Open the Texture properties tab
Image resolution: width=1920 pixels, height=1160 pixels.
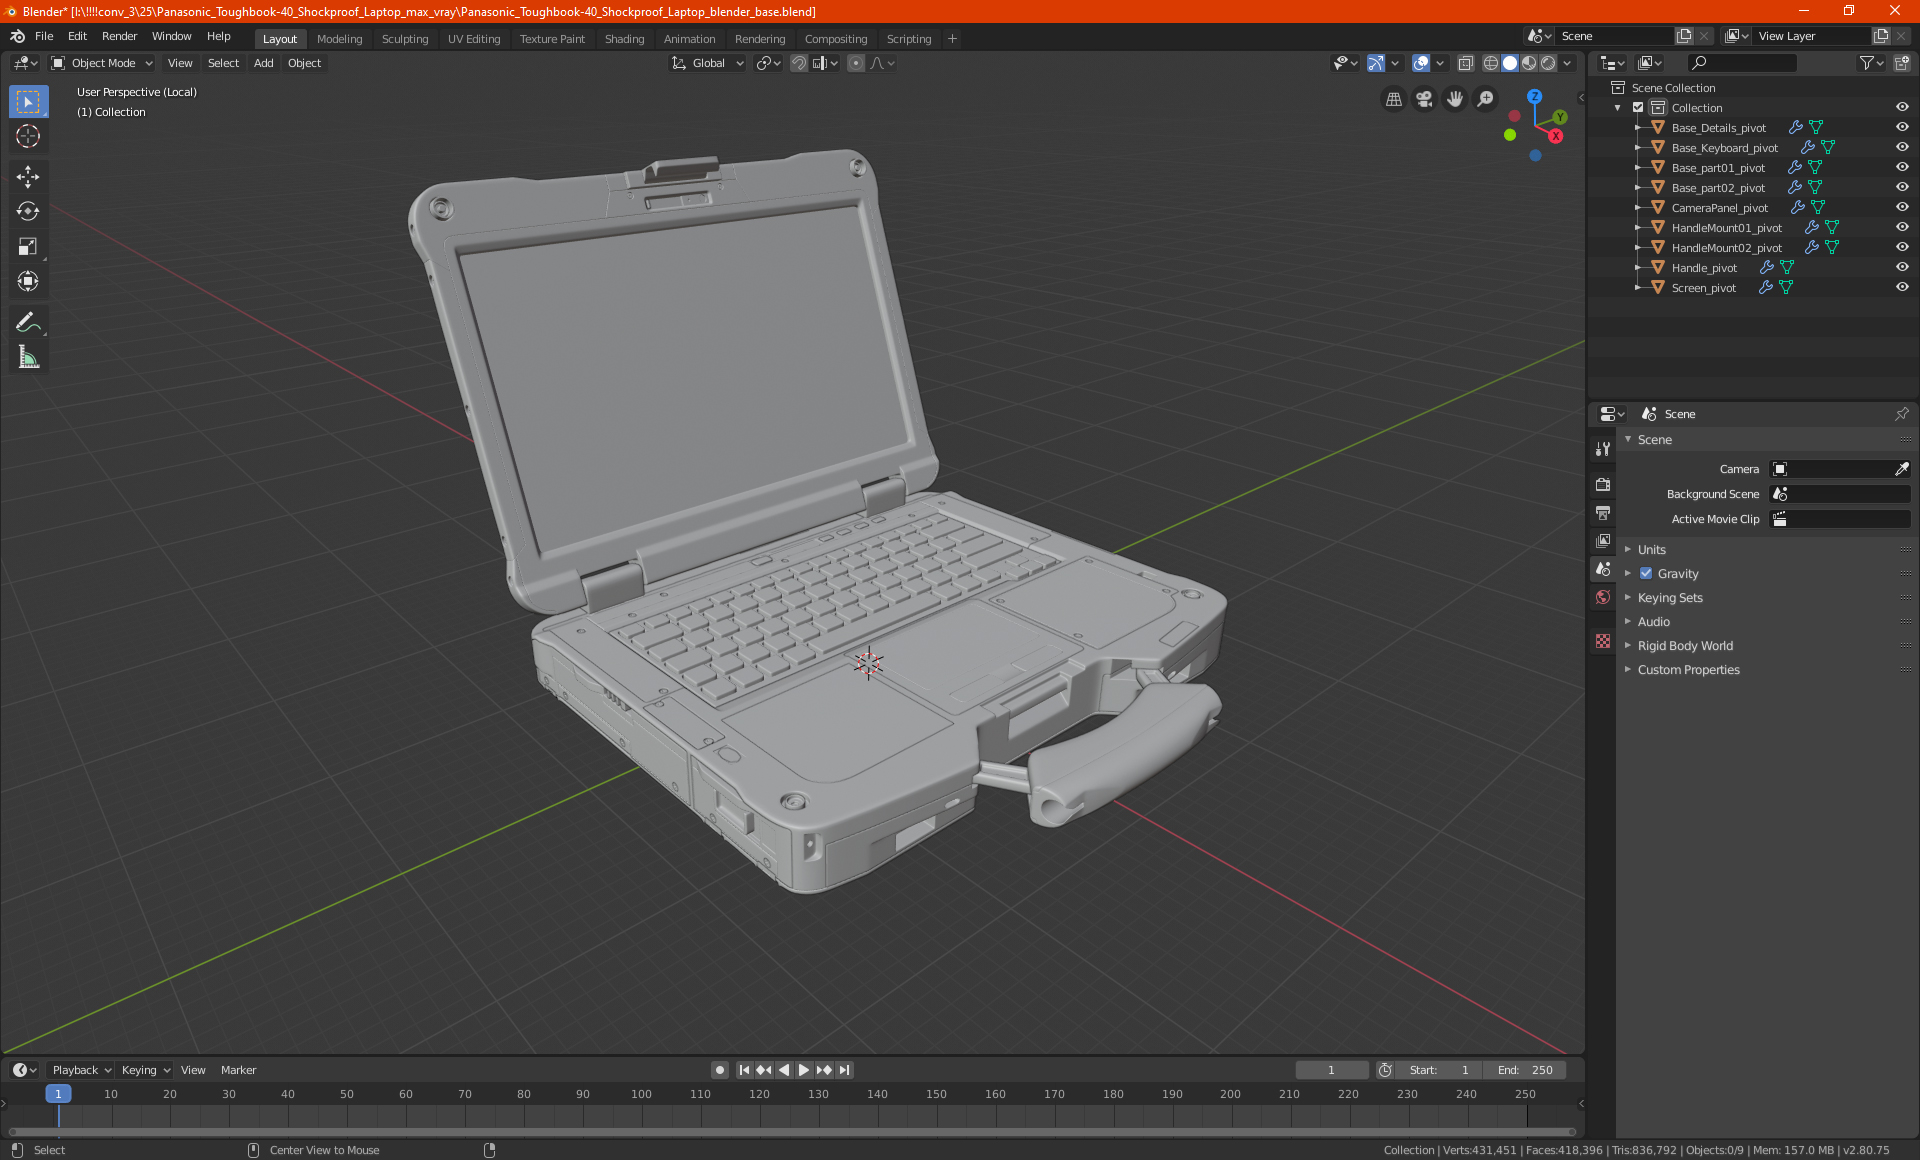[1603, 641]
